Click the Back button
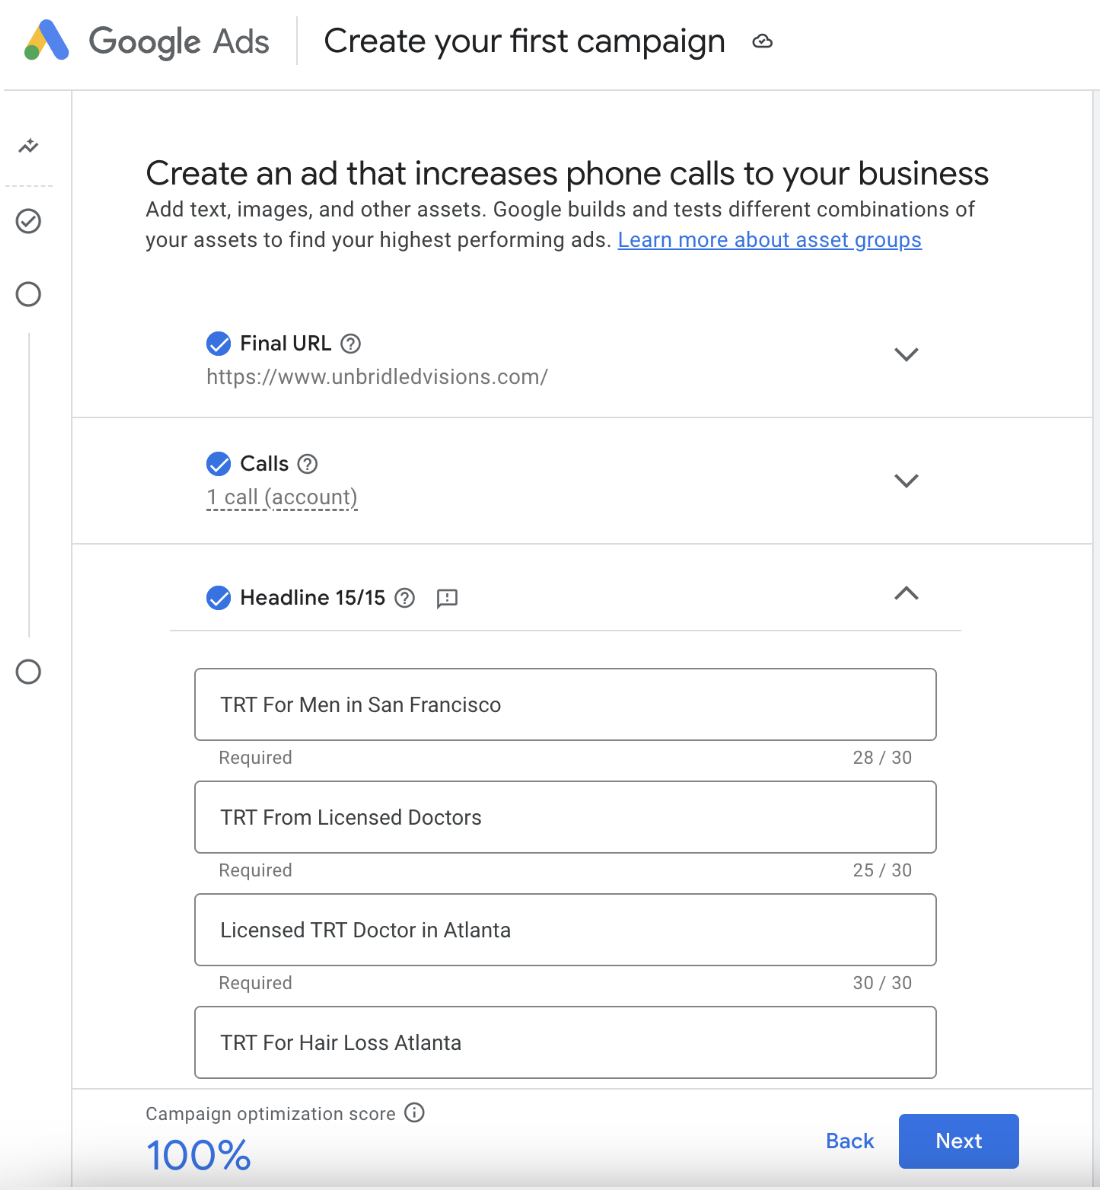Image resolution: width=1100 pixels, height=1190 pixels. (x=850, y=1141)
